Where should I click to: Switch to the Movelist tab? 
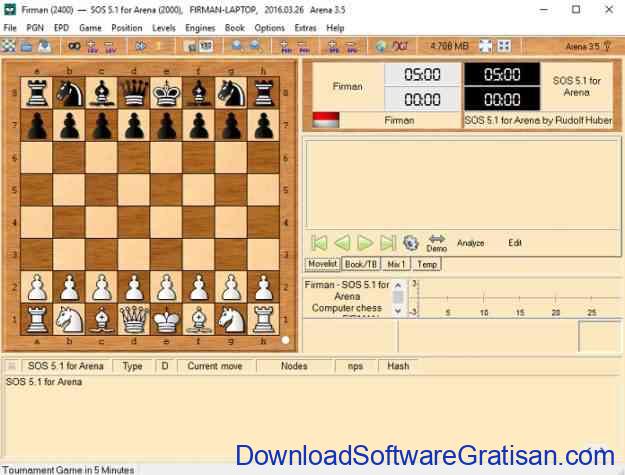[x=323, y=264]
